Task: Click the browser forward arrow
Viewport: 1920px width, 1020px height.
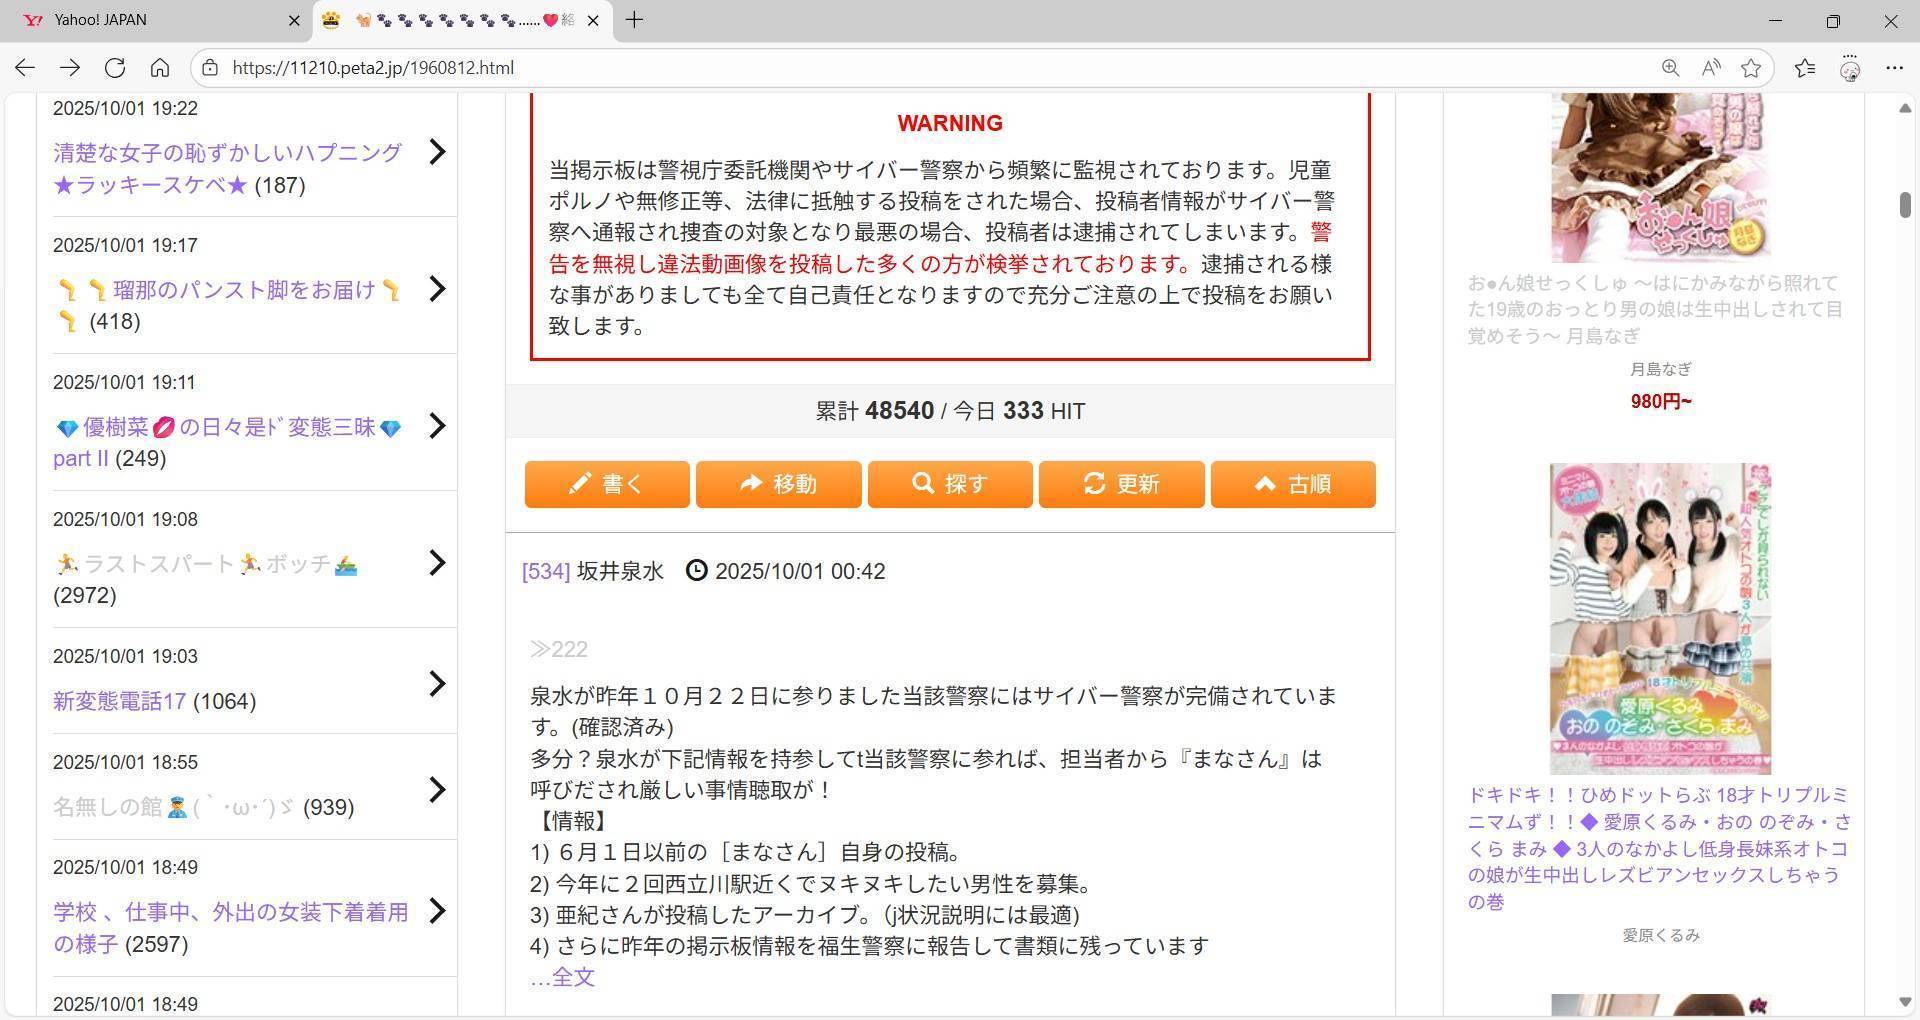Action: click(70, 68)
